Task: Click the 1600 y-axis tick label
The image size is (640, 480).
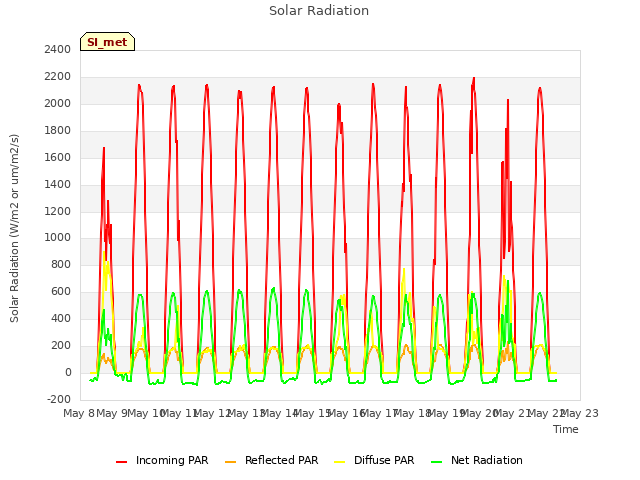Action: point(58,158)
